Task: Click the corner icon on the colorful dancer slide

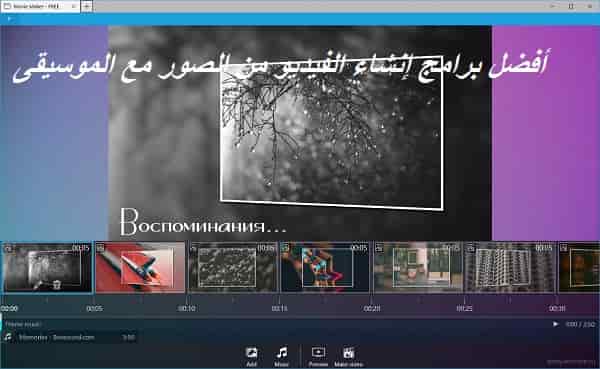Action: 285,248
